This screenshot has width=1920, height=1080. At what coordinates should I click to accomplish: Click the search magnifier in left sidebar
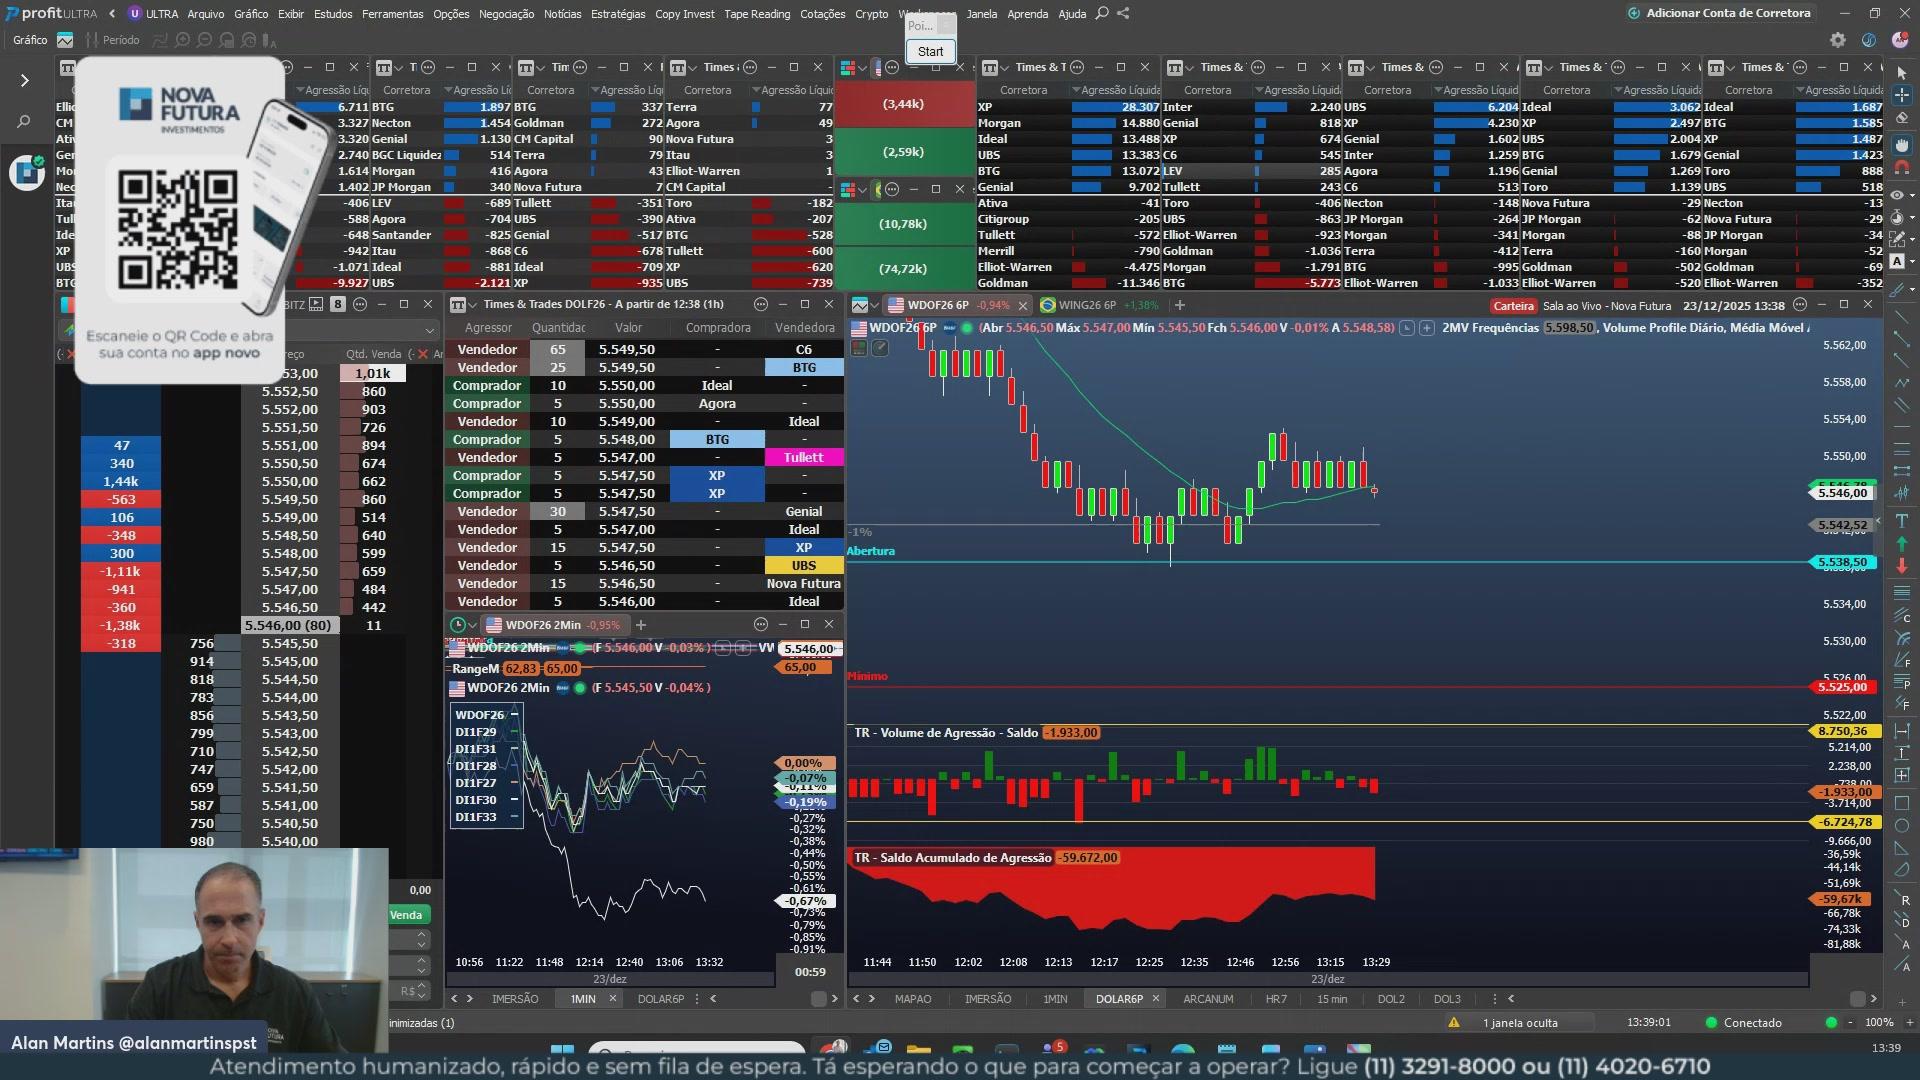click(24, 122)
